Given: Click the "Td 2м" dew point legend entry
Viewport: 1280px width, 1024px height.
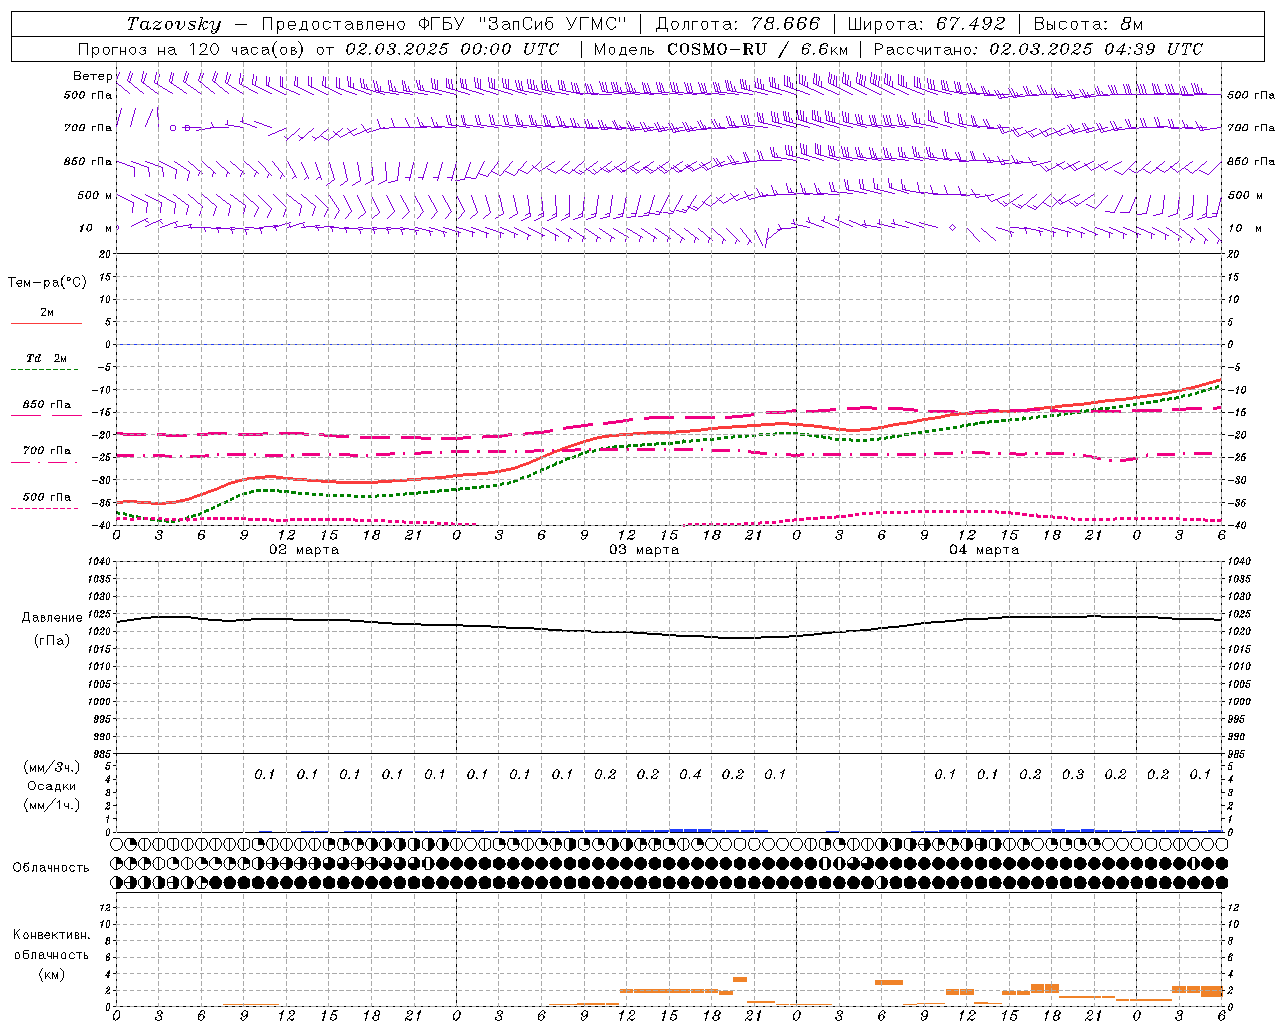Looking at the screenshot, I should (x=47, y=358).
